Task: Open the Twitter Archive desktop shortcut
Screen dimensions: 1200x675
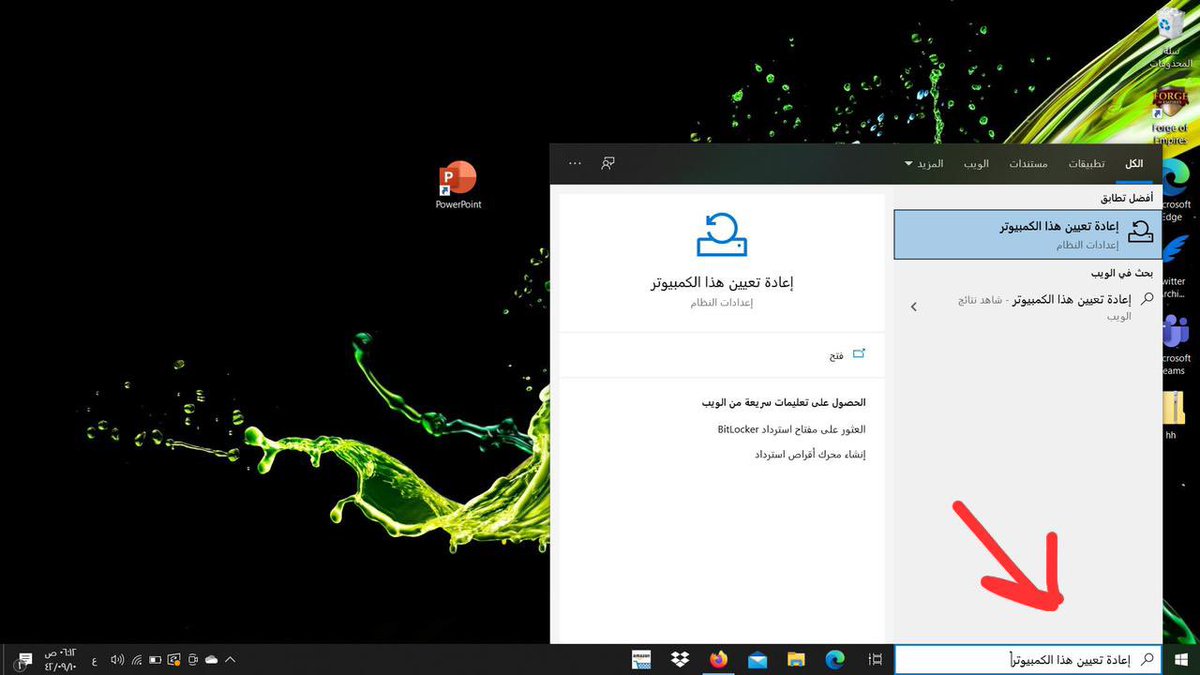Action: coord(1175,268)
